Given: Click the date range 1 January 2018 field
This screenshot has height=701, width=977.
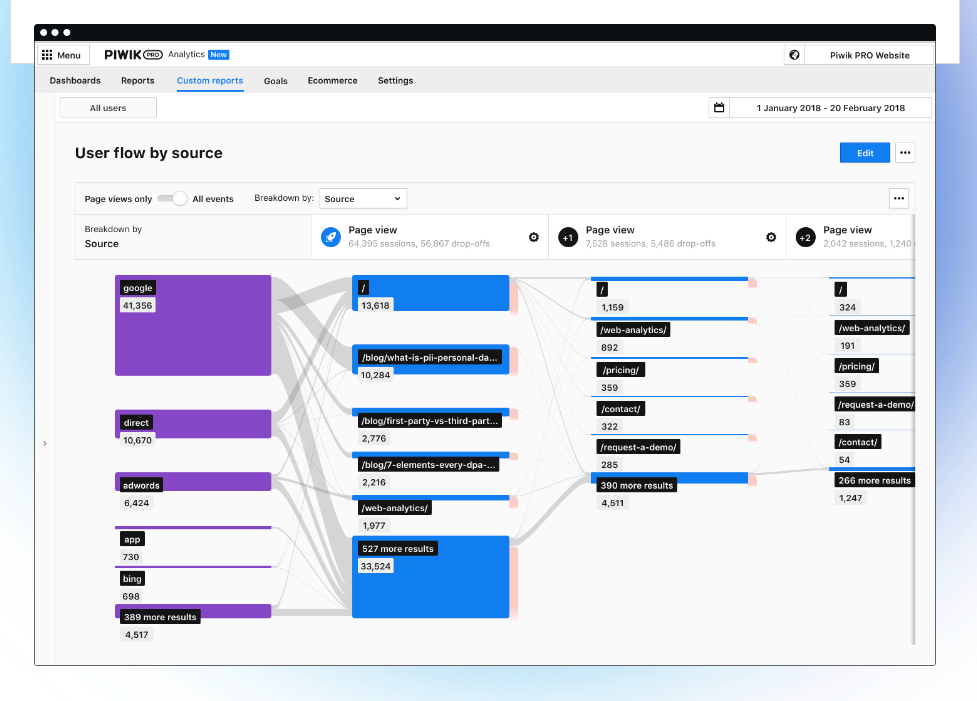Looking at the screenshot, I should pyautogui.click(x=831, y=107).
